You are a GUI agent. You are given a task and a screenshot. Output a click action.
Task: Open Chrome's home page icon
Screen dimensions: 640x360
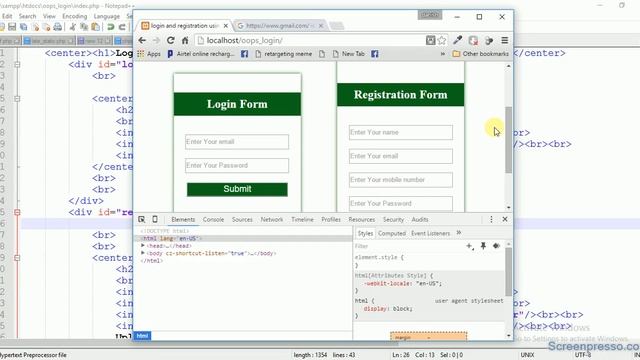185,40
